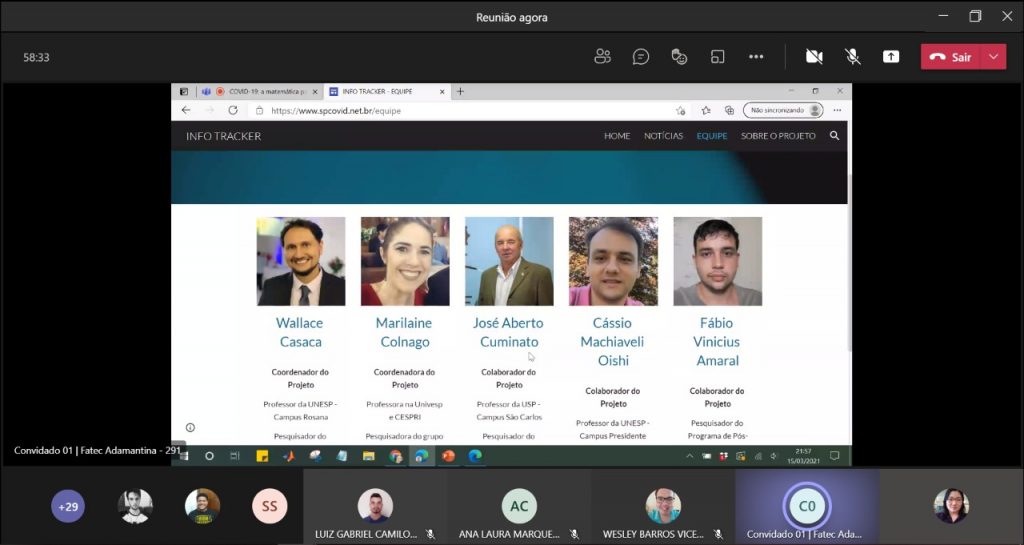This screenshot has height=545, width=1024.
Task: Click the info icon at the page's lower-left corner
Action: point(190,428)
